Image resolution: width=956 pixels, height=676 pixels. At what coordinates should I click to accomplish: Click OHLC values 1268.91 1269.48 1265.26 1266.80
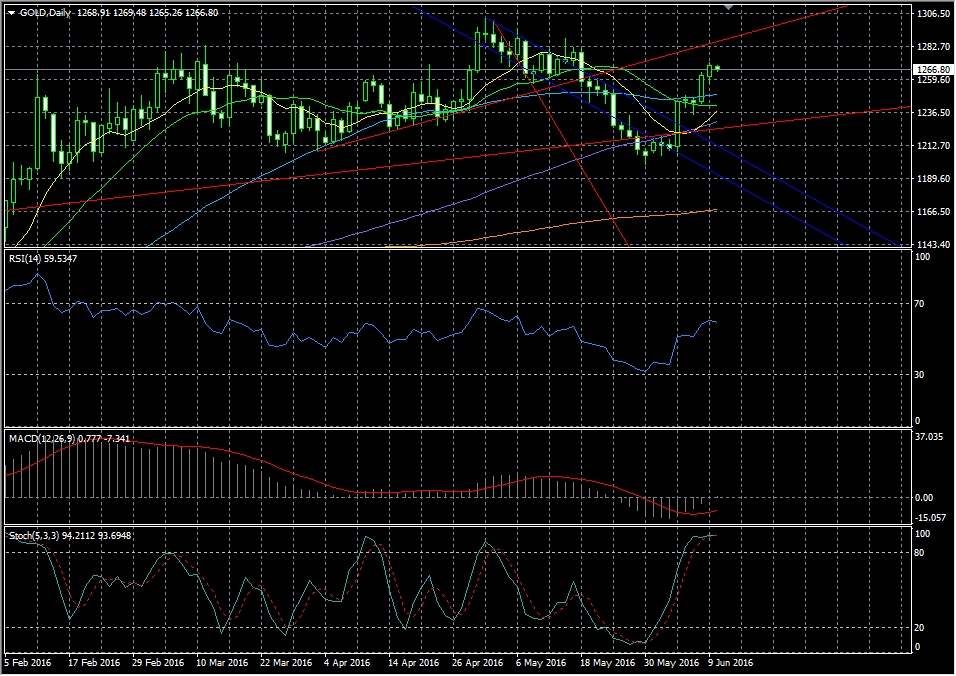(148, 13)
